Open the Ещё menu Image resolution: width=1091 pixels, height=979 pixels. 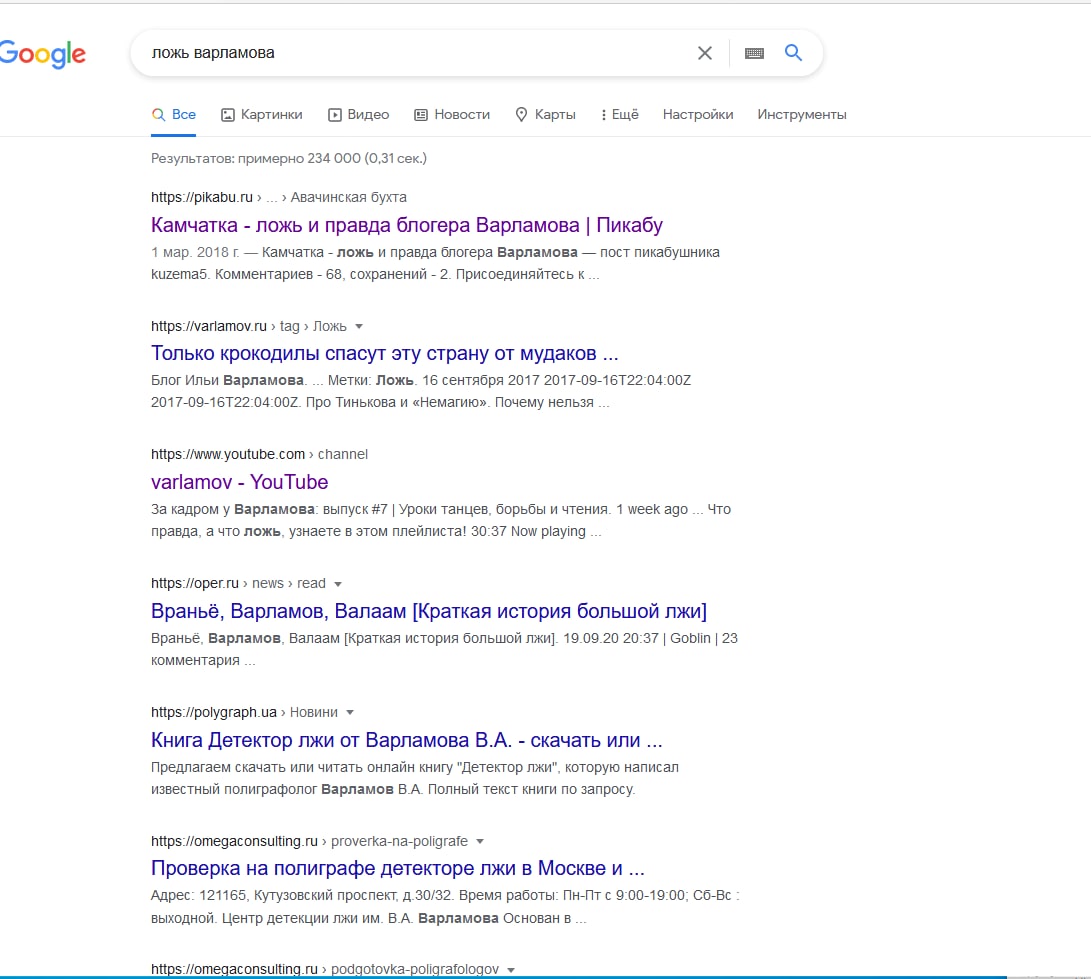(x=619, y=115)
